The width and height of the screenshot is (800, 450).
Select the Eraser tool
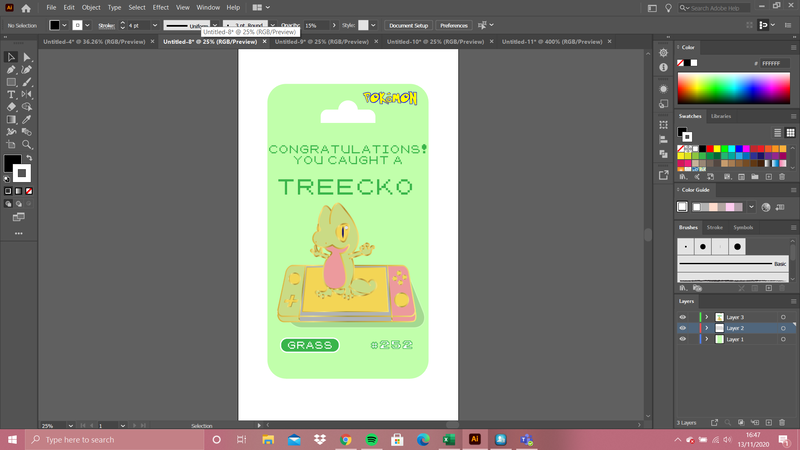tap(11, 107)
